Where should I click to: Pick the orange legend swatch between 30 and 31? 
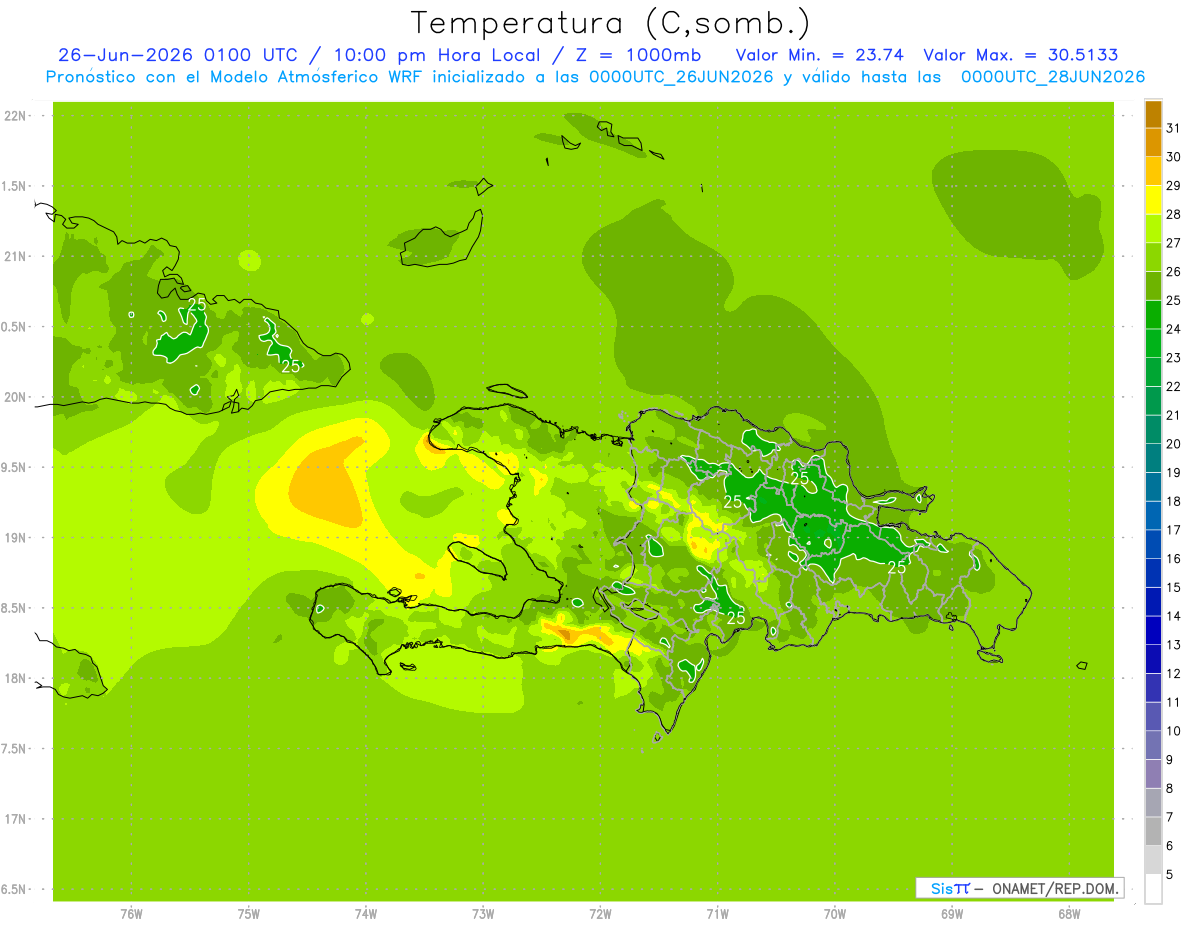(1153, 143)
